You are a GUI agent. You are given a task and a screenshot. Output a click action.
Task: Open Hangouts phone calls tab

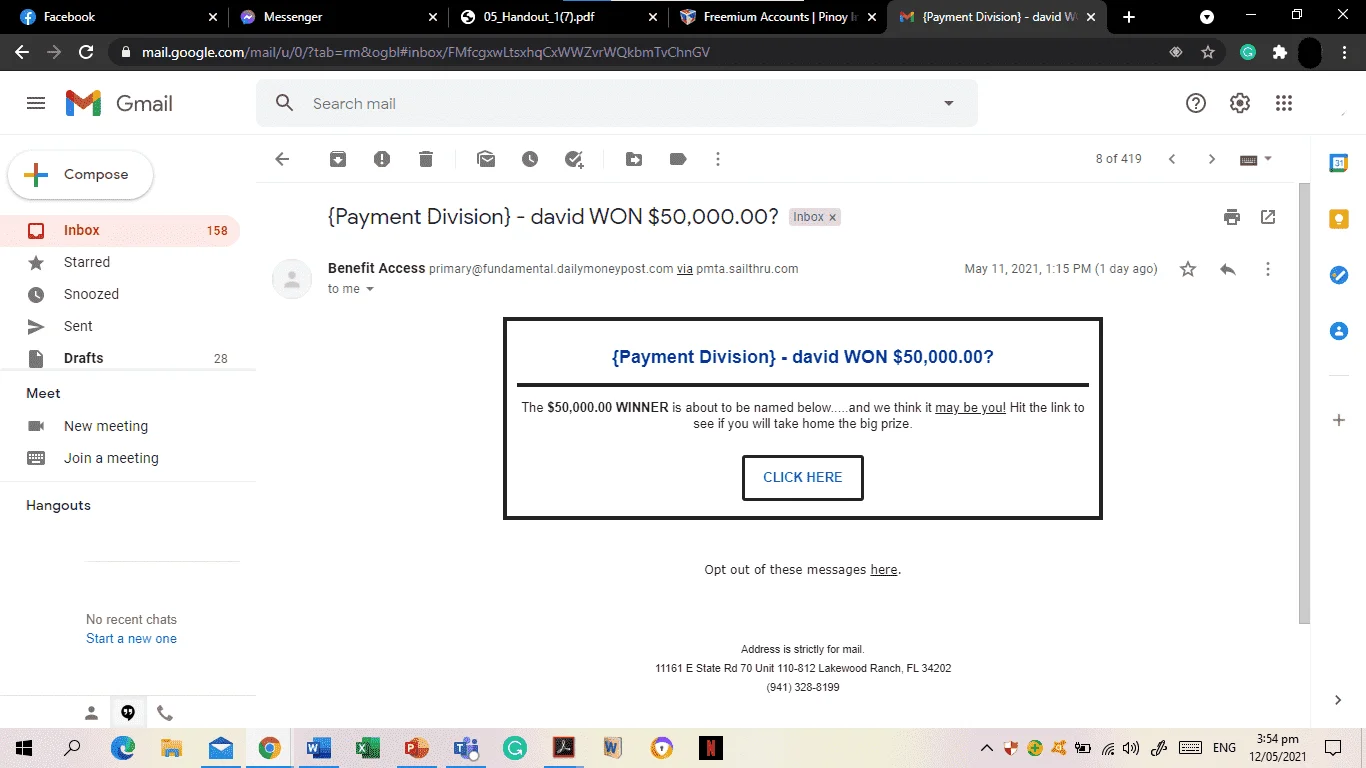165,713
